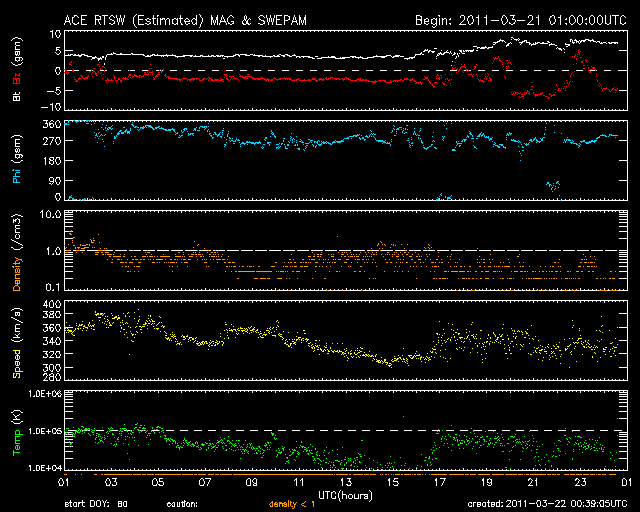
Task: Select the 270 tick on the Phi axis
Action: coord(52,141)
